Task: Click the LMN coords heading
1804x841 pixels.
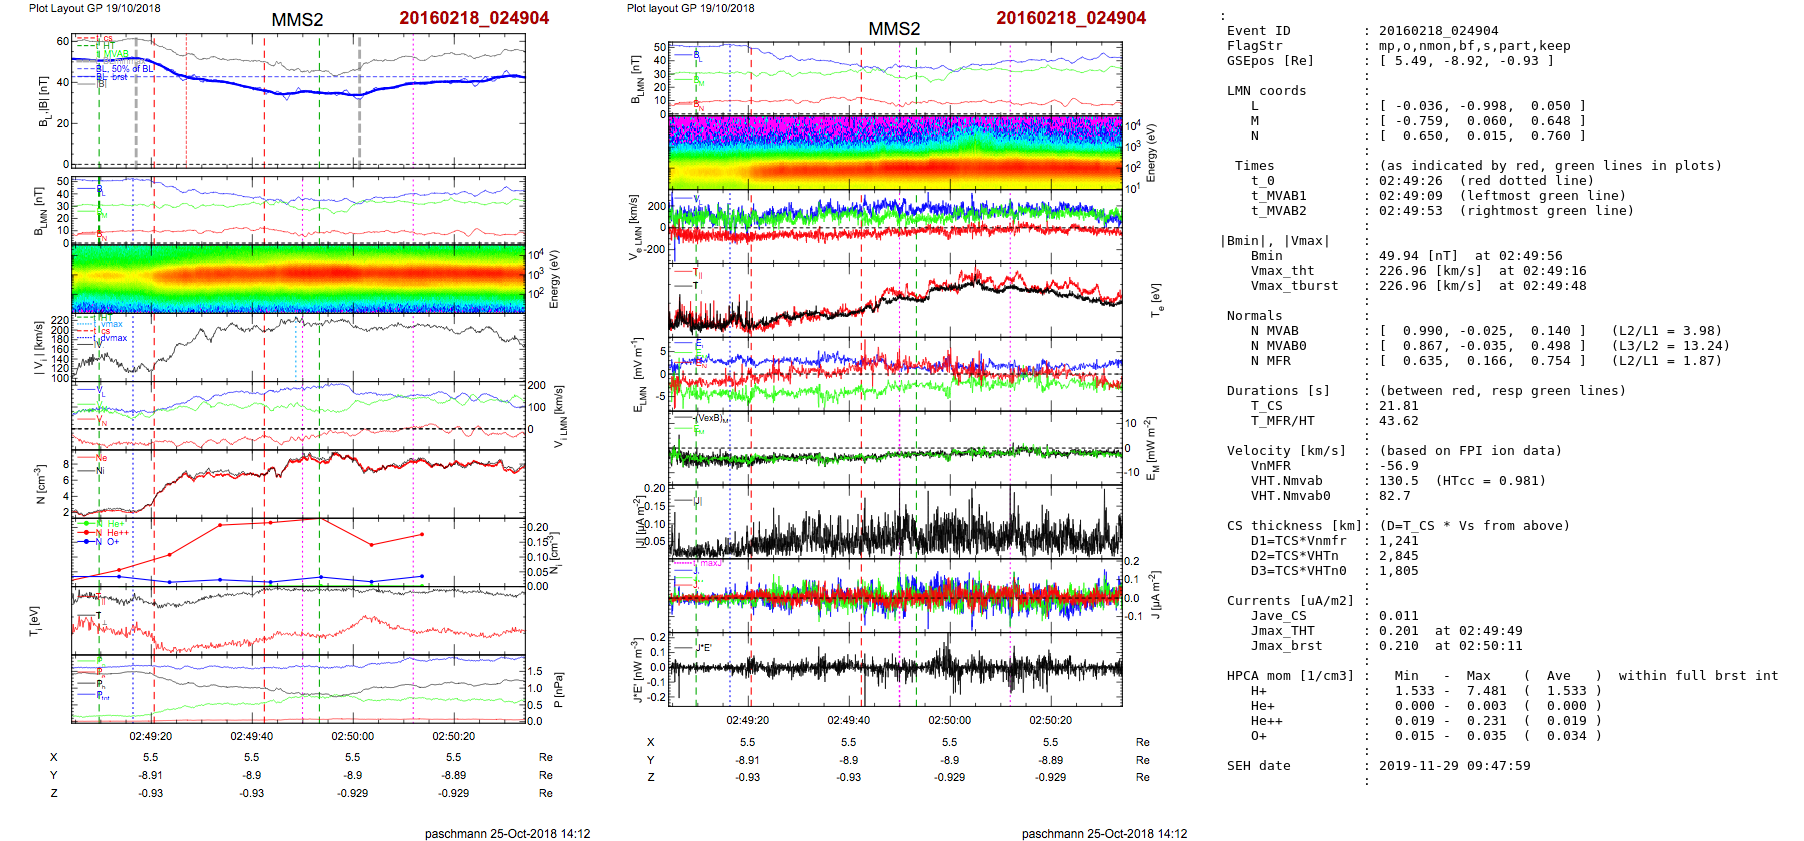Action: pyautogui.click(x=1266, y=91)
